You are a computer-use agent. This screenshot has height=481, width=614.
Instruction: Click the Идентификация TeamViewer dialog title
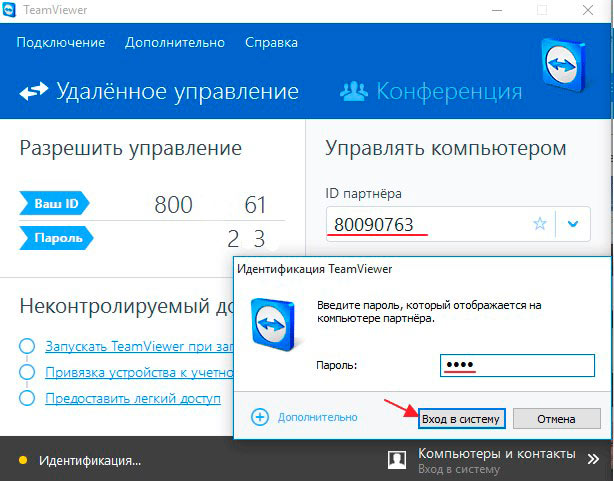[314, 269]
